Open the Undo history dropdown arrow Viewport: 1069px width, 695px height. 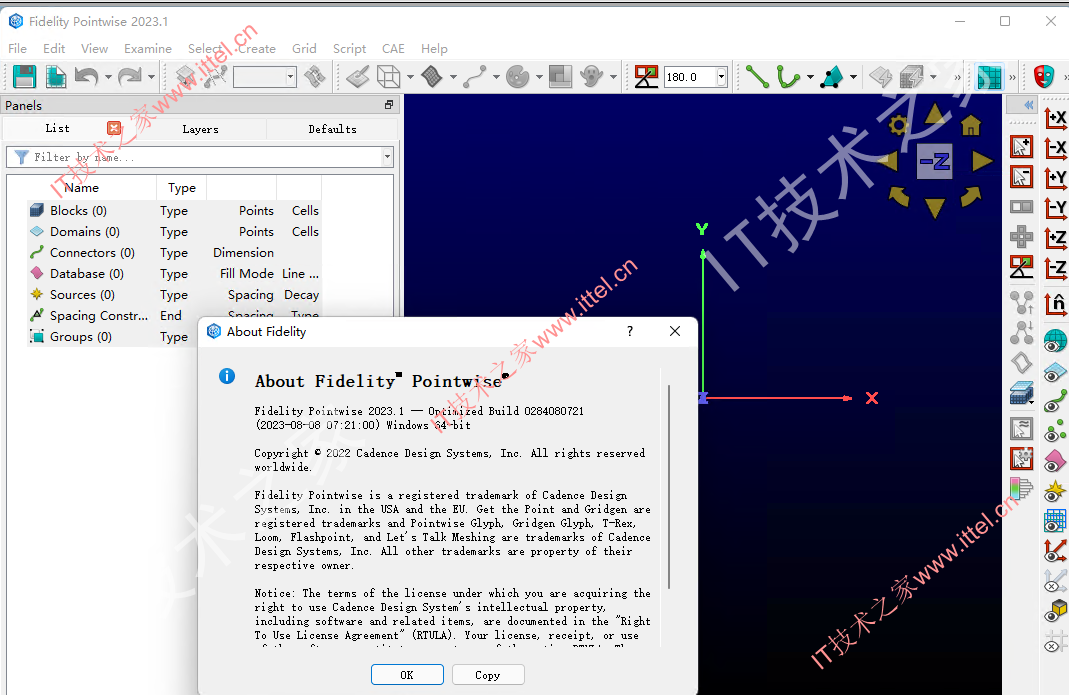[108, 77]
